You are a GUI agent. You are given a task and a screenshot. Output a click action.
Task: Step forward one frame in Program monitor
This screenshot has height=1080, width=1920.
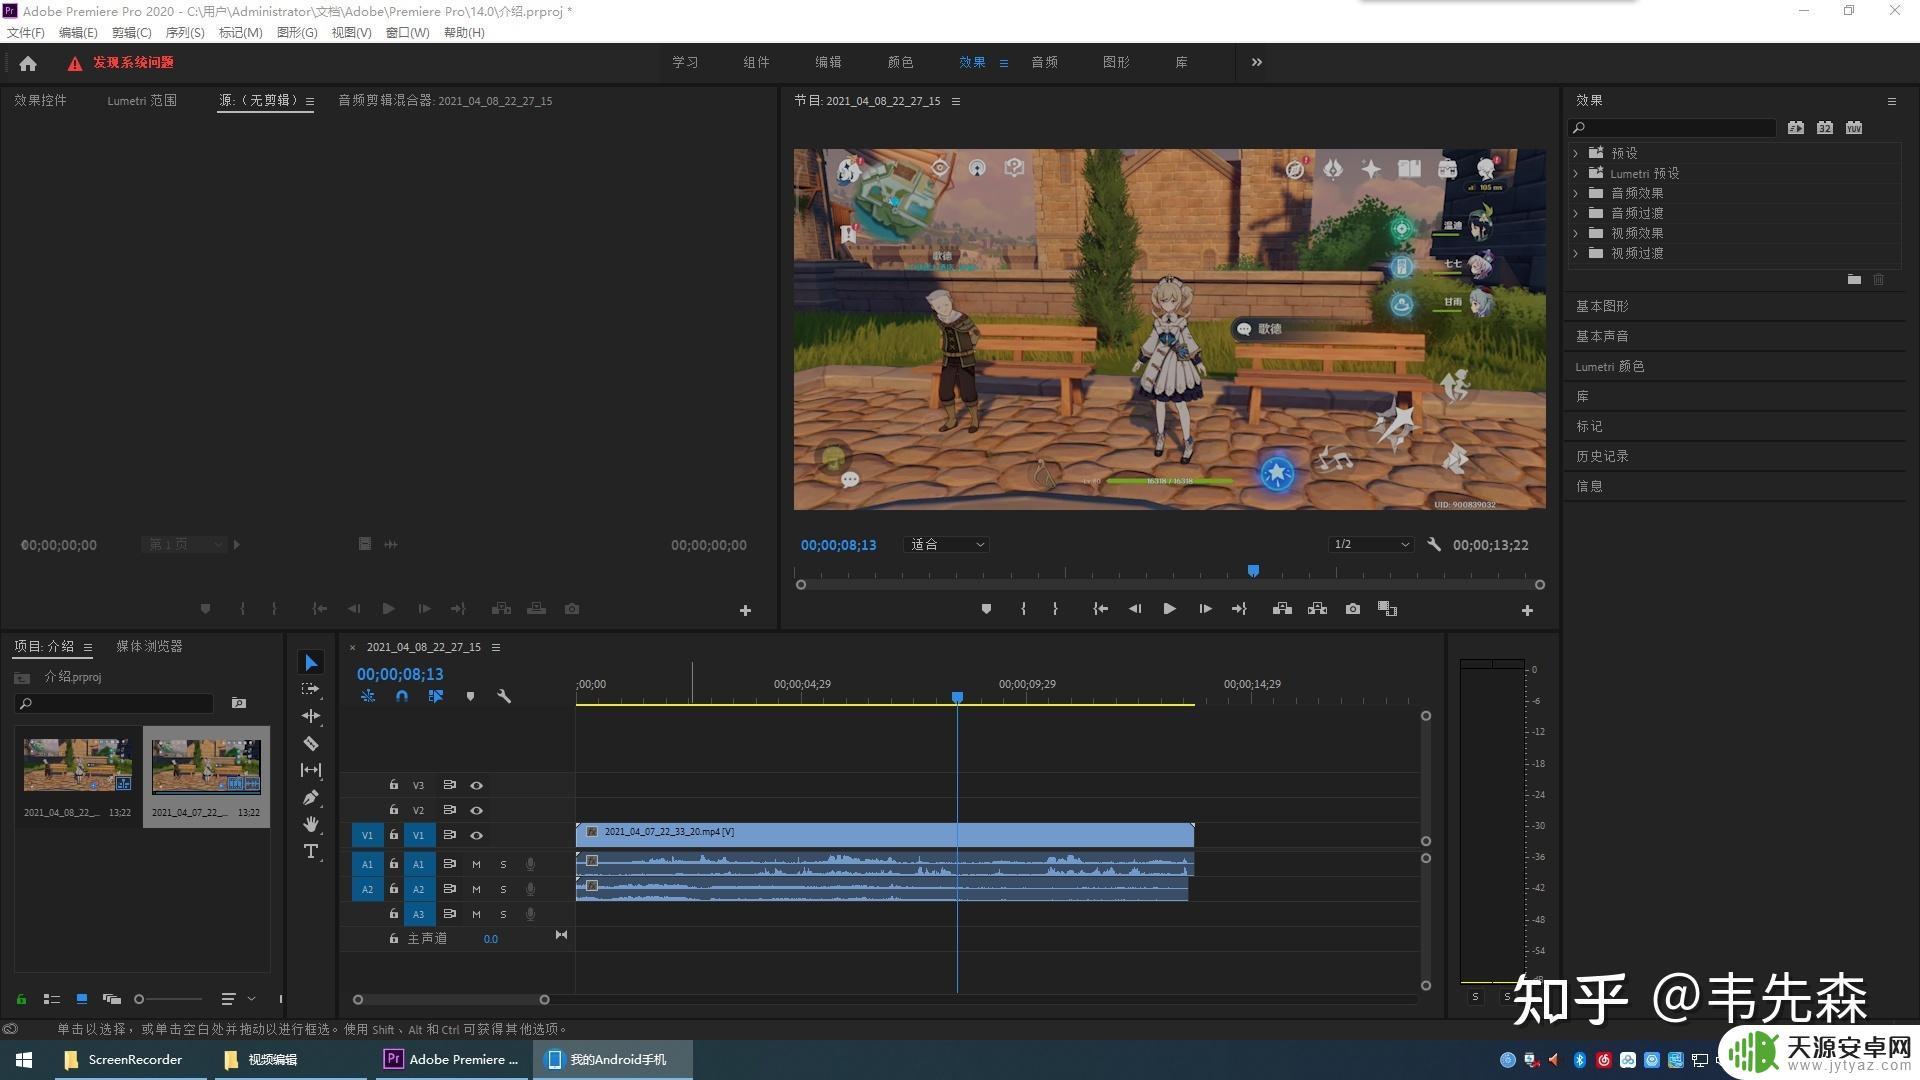coord(1205,609)
